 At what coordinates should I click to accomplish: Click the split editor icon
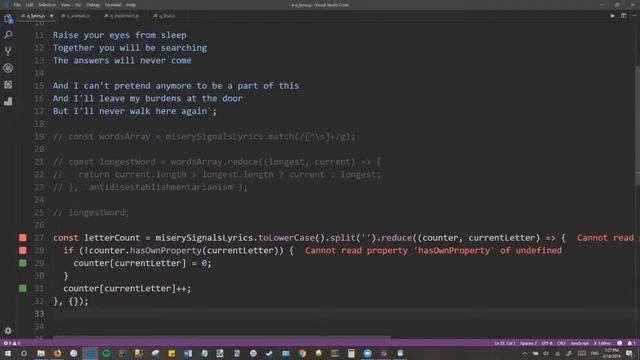[624, 16]
